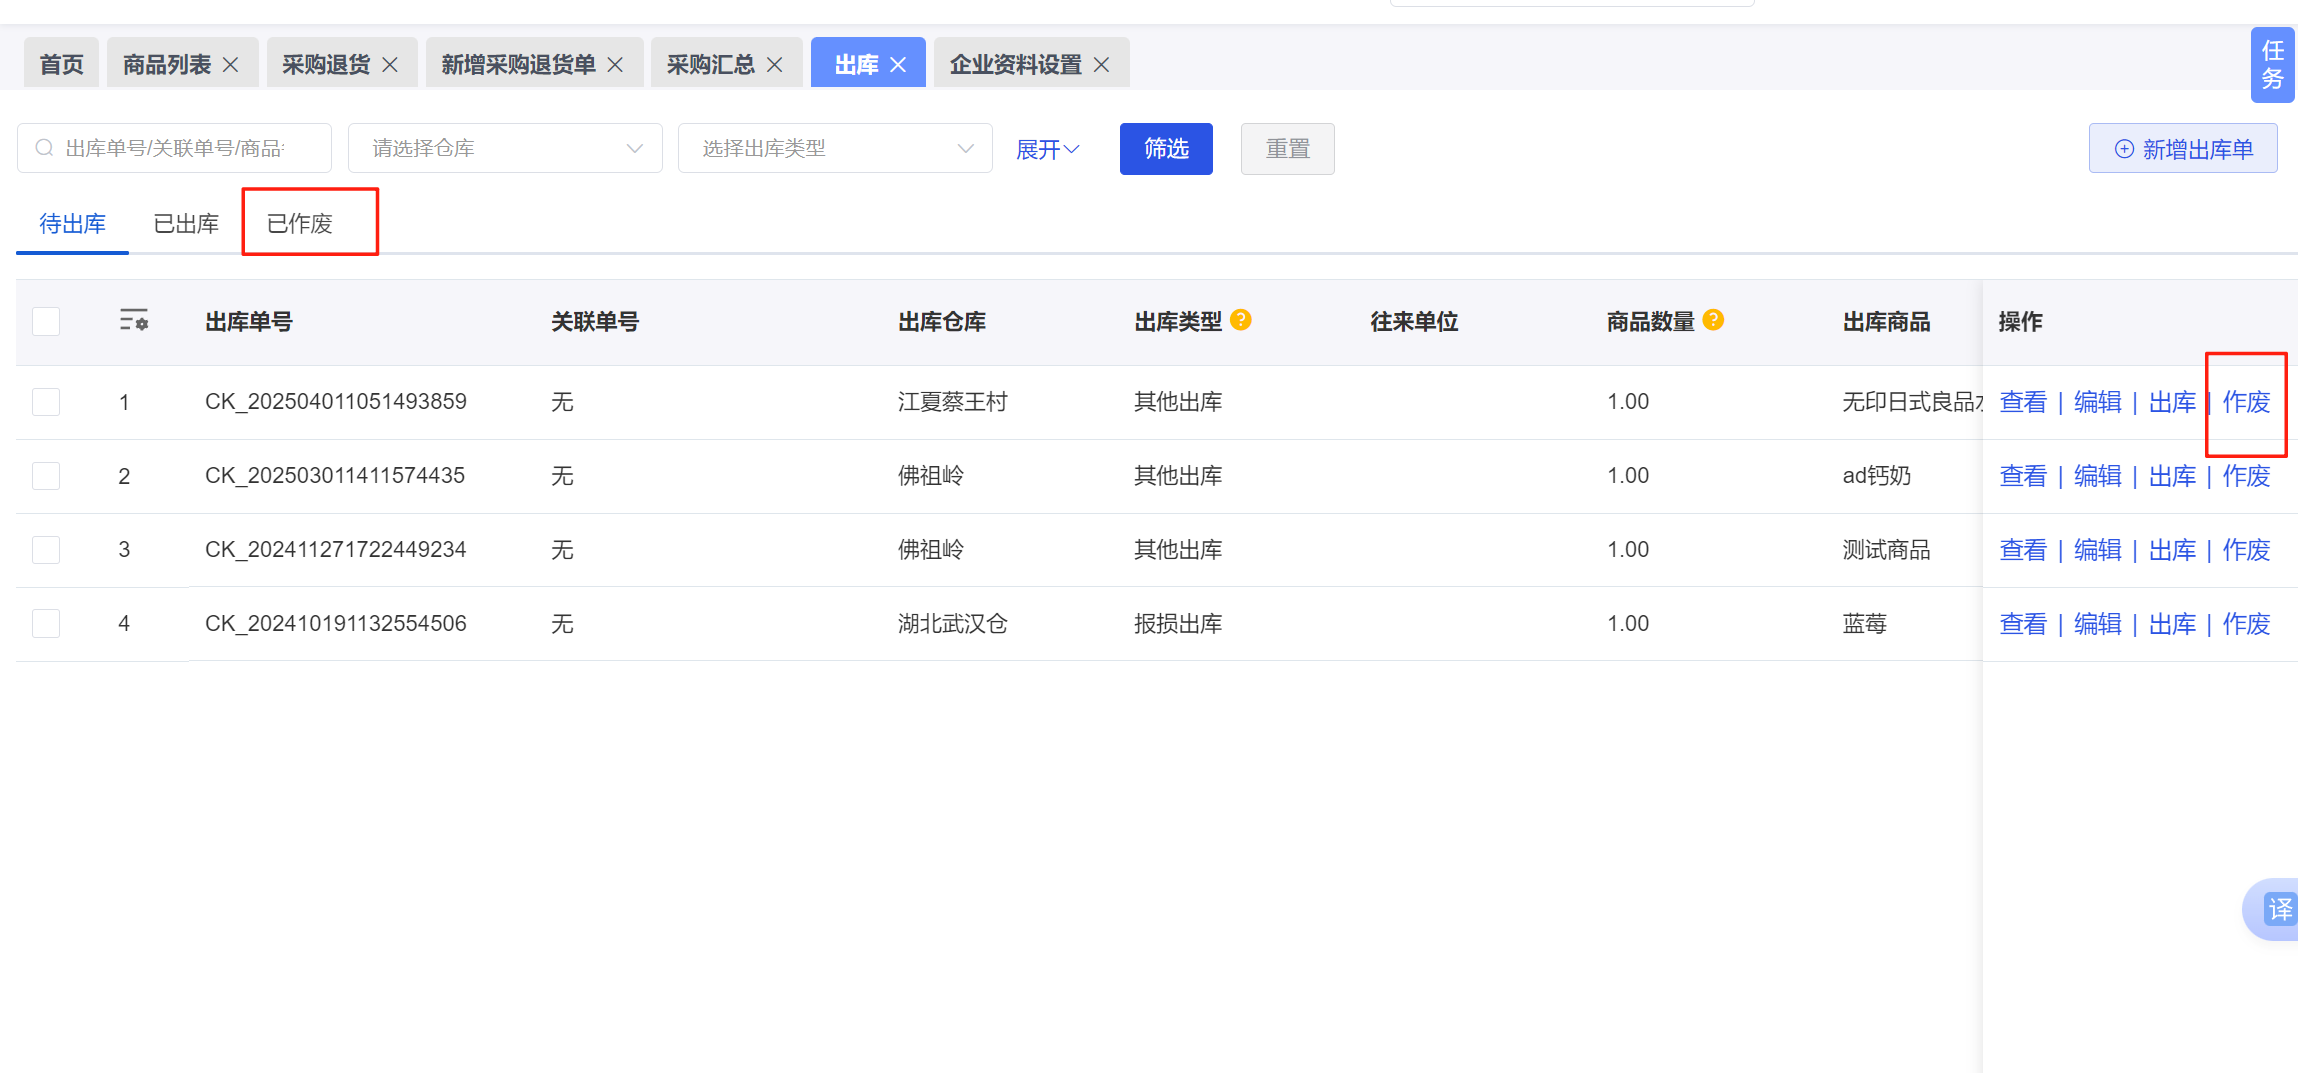Screen dimensions: 2298x1073
Task: Switch to the 已出库 tab
Action: [186, 224]
